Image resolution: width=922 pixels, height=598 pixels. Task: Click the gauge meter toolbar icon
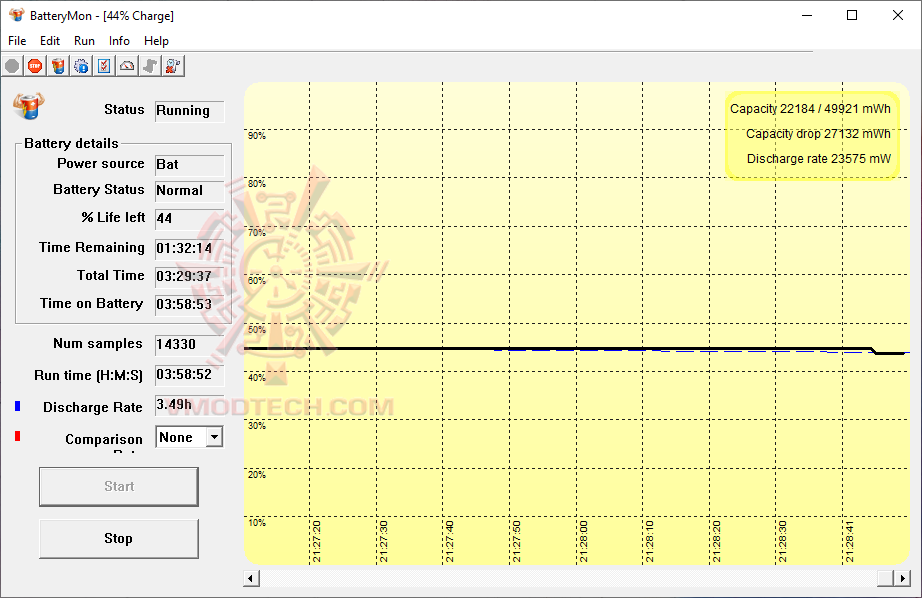point(127,66)
